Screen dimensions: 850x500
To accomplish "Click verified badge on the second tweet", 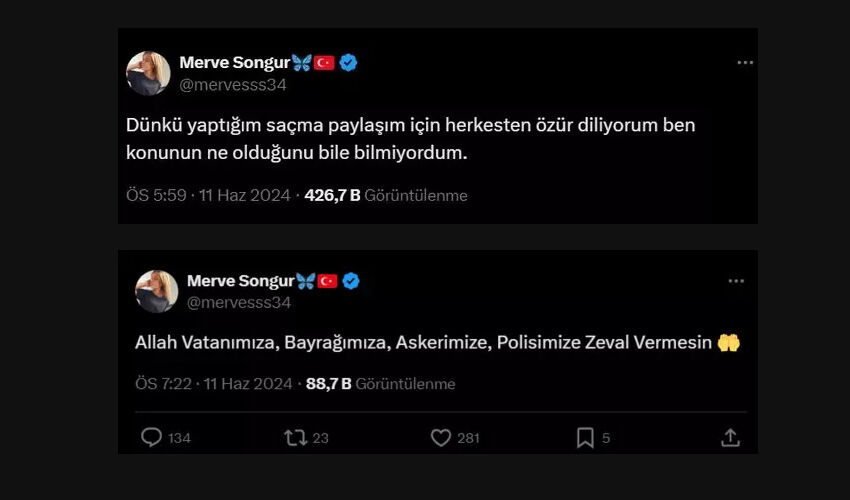I will click(351, 281).
